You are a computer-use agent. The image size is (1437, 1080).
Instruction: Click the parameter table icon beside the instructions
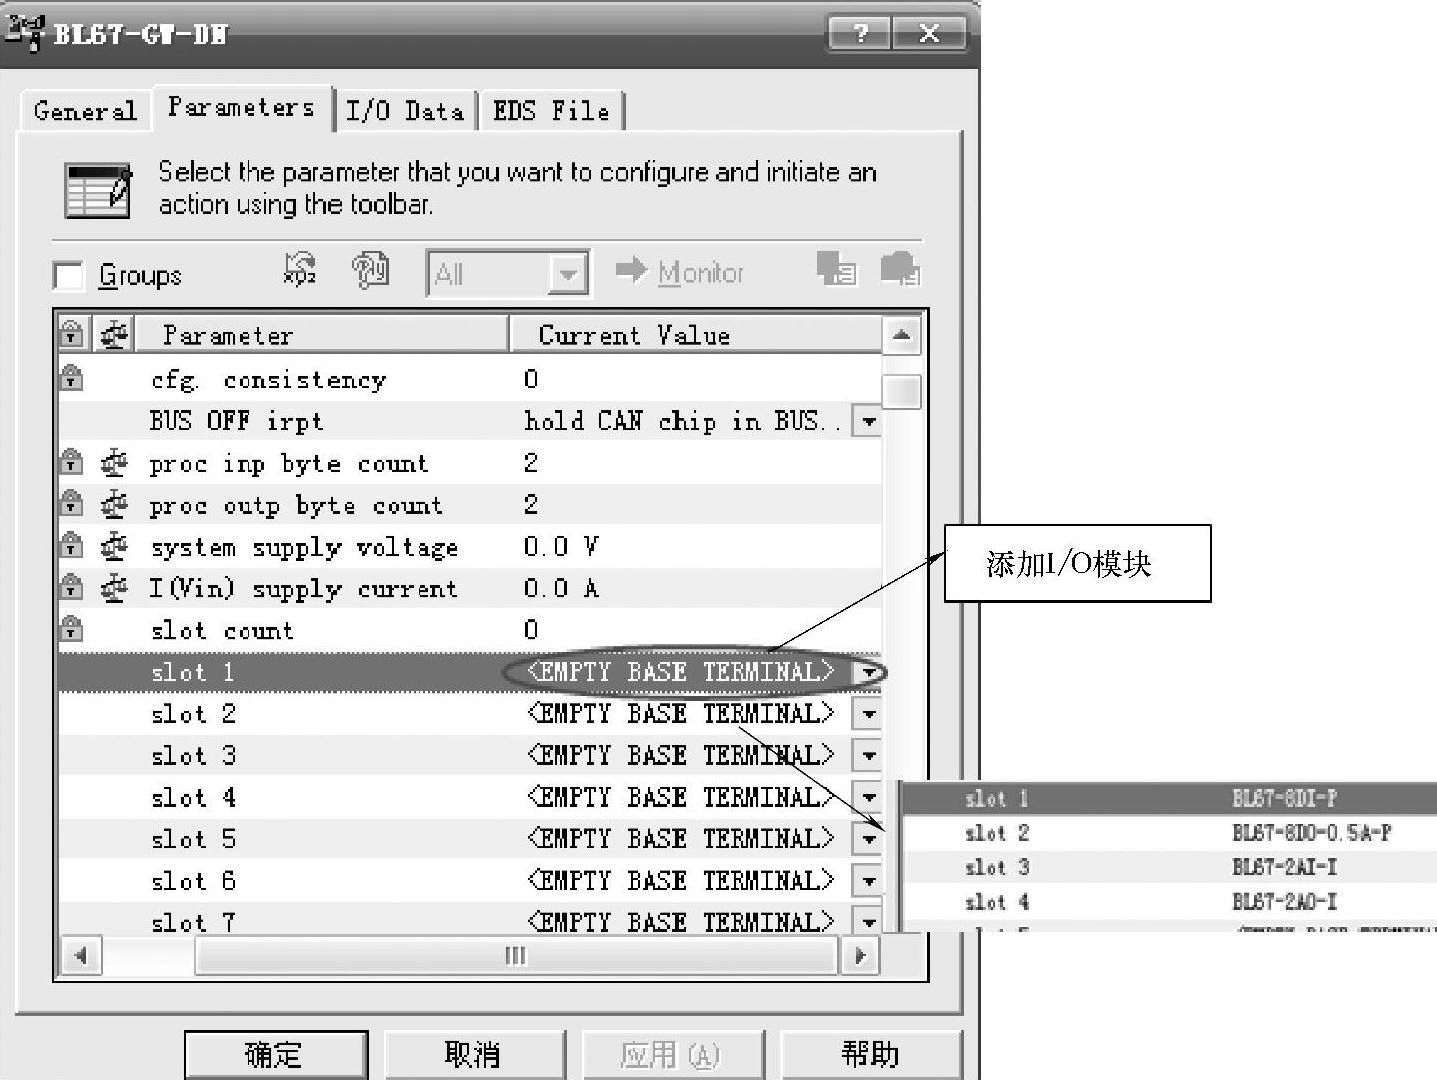(x=98, y=189)
